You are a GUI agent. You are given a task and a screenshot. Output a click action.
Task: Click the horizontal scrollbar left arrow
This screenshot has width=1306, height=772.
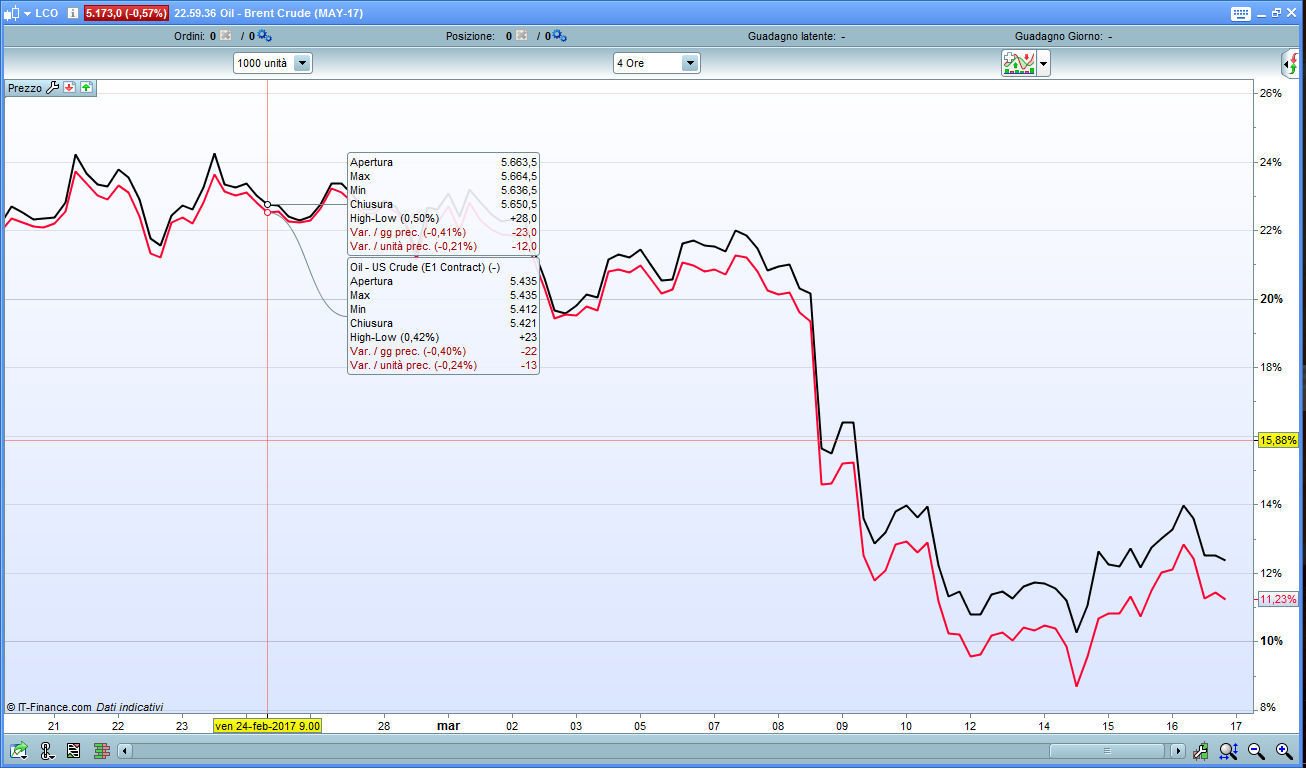pyautogui.click(x=125, y=750)
